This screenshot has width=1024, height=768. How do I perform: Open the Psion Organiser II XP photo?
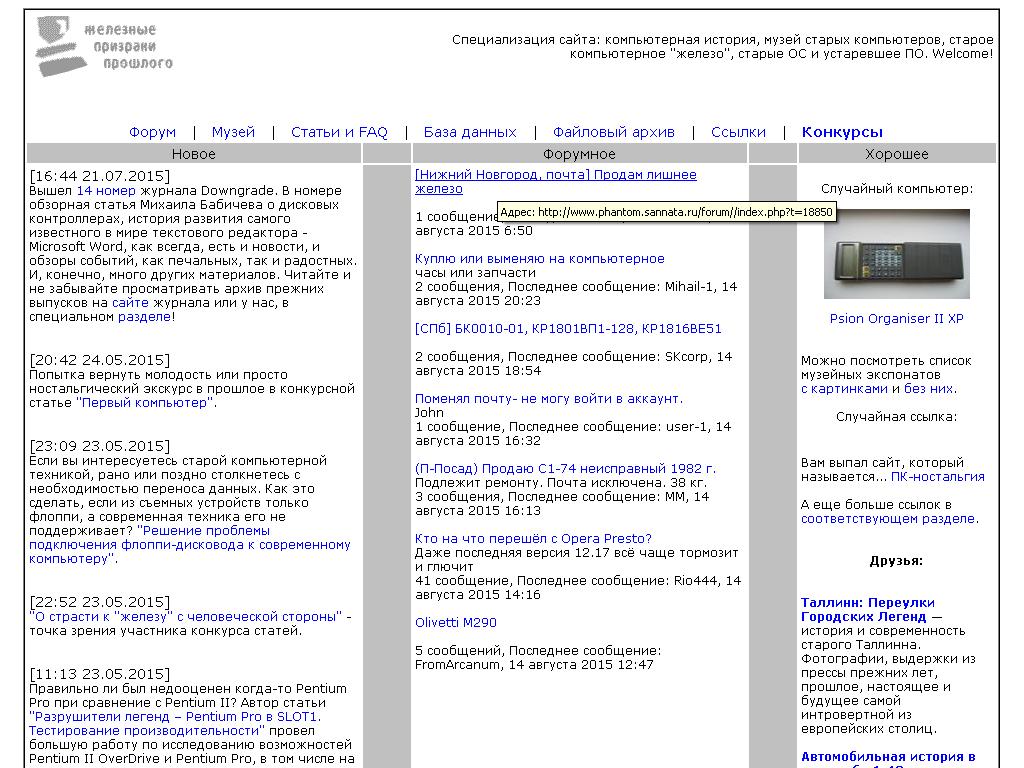[x=896, y=253]
